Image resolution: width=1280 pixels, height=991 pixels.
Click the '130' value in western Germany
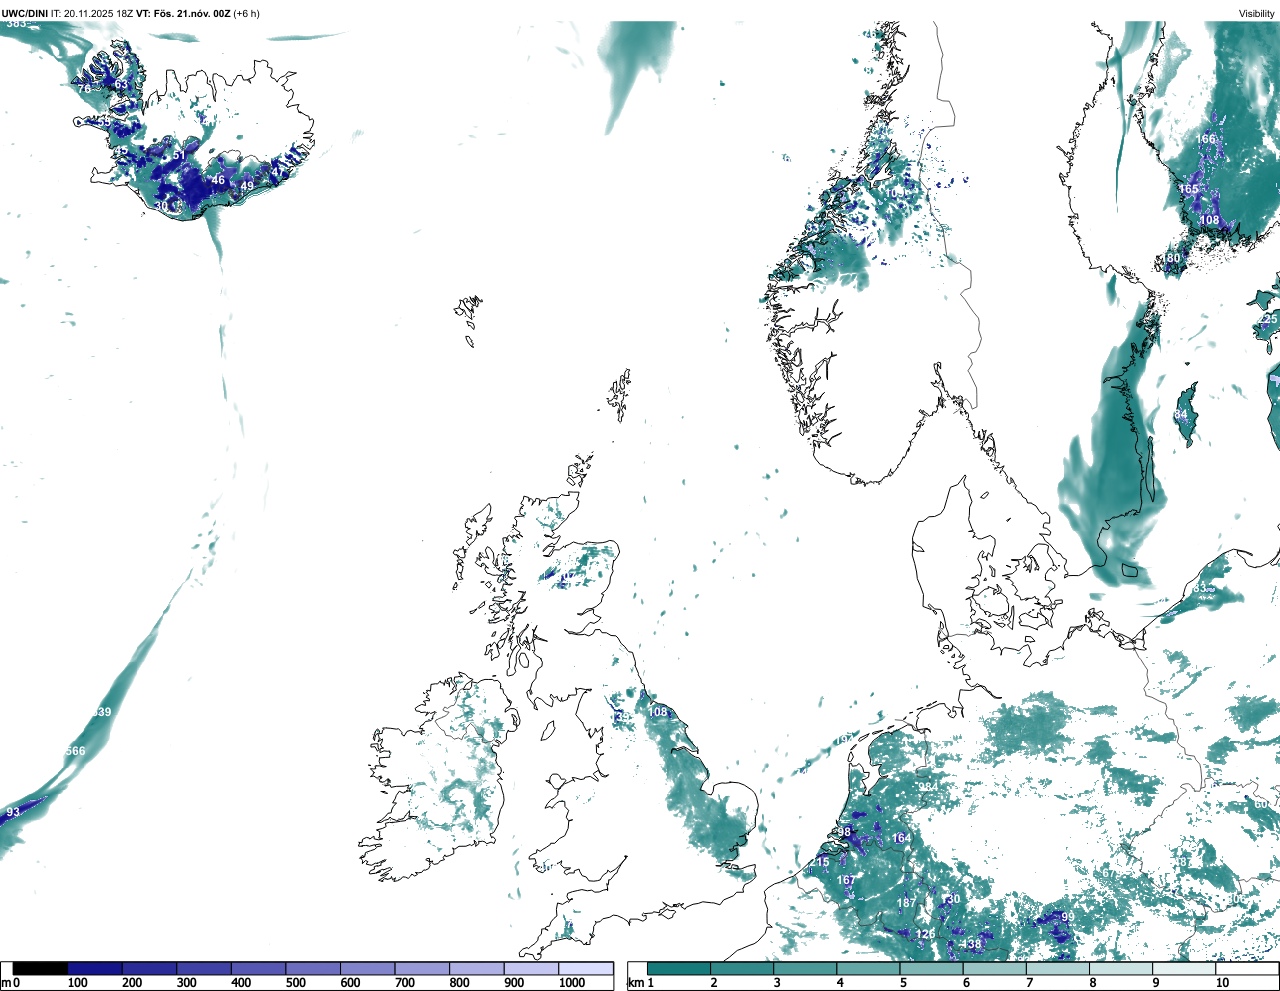(951, 899)
